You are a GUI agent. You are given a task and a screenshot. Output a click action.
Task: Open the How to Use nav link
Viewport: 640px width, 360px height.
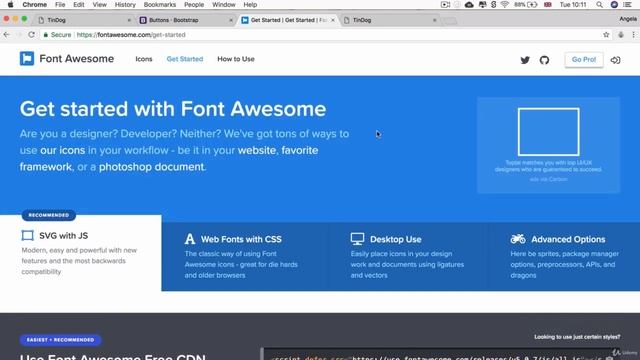236,59
